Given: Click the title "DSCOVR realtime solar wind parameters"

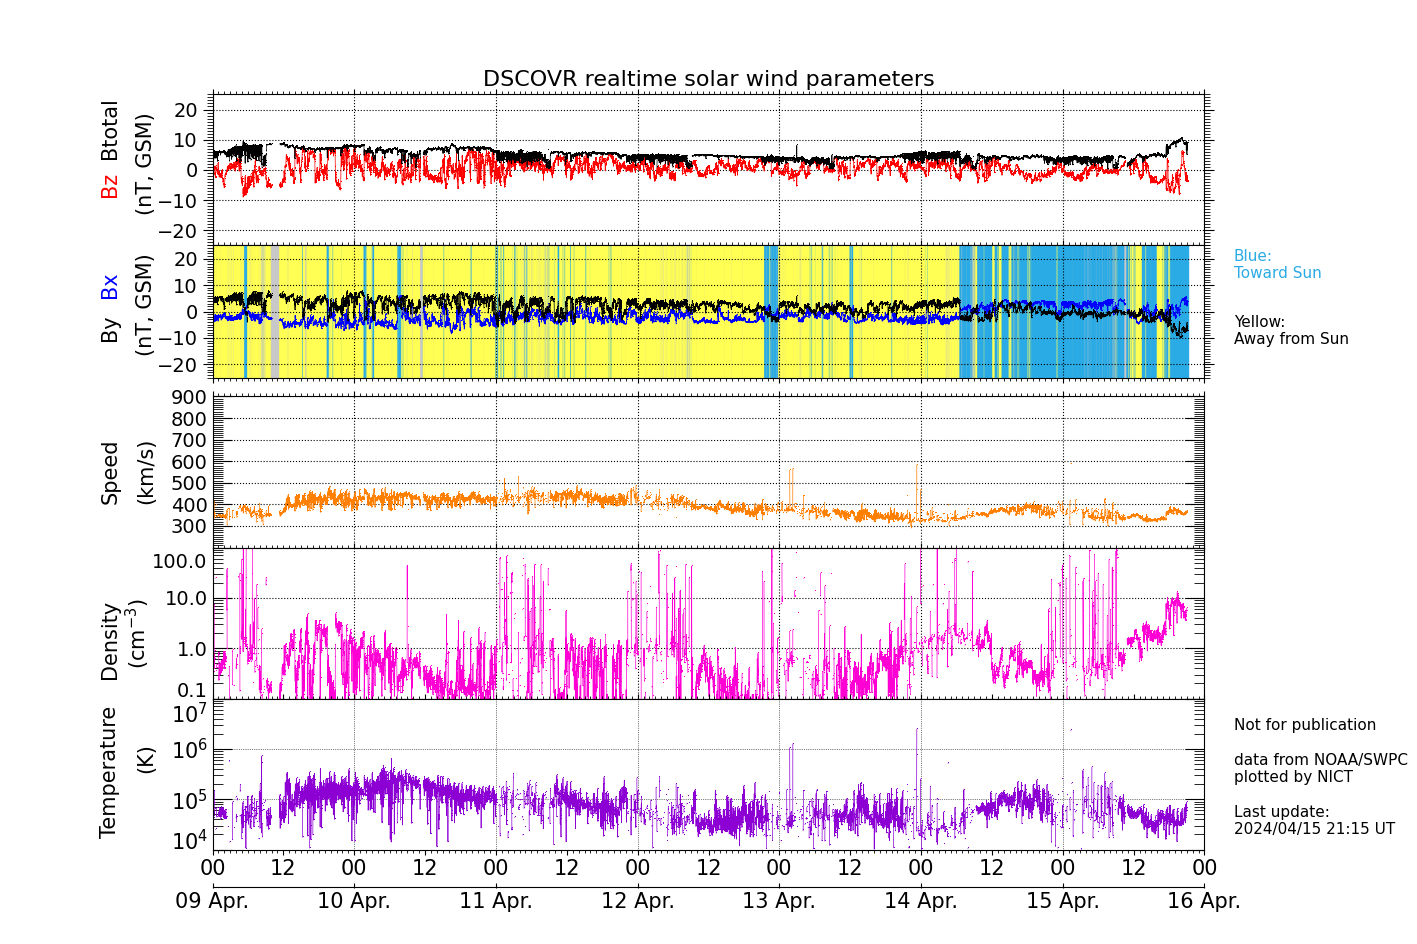Looking at the screenshot, I should 708,79.
